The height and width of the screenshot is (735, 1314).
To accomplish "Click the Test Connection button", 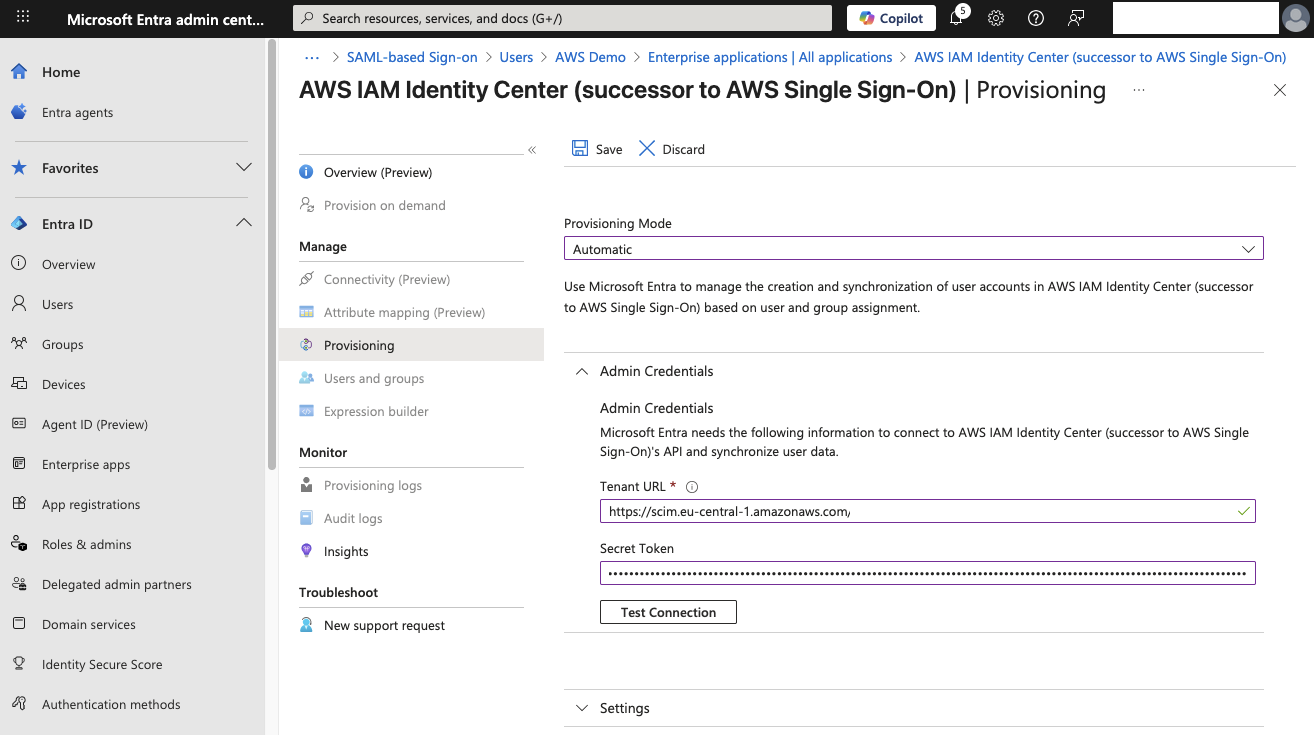I will [667, 611].
